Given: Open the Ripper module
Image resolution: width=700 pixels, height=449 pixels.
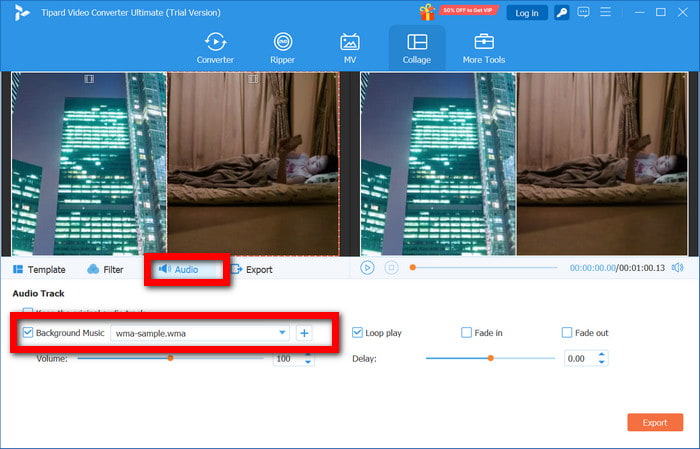Looking at the screenshot, I should tap(282, 47).
